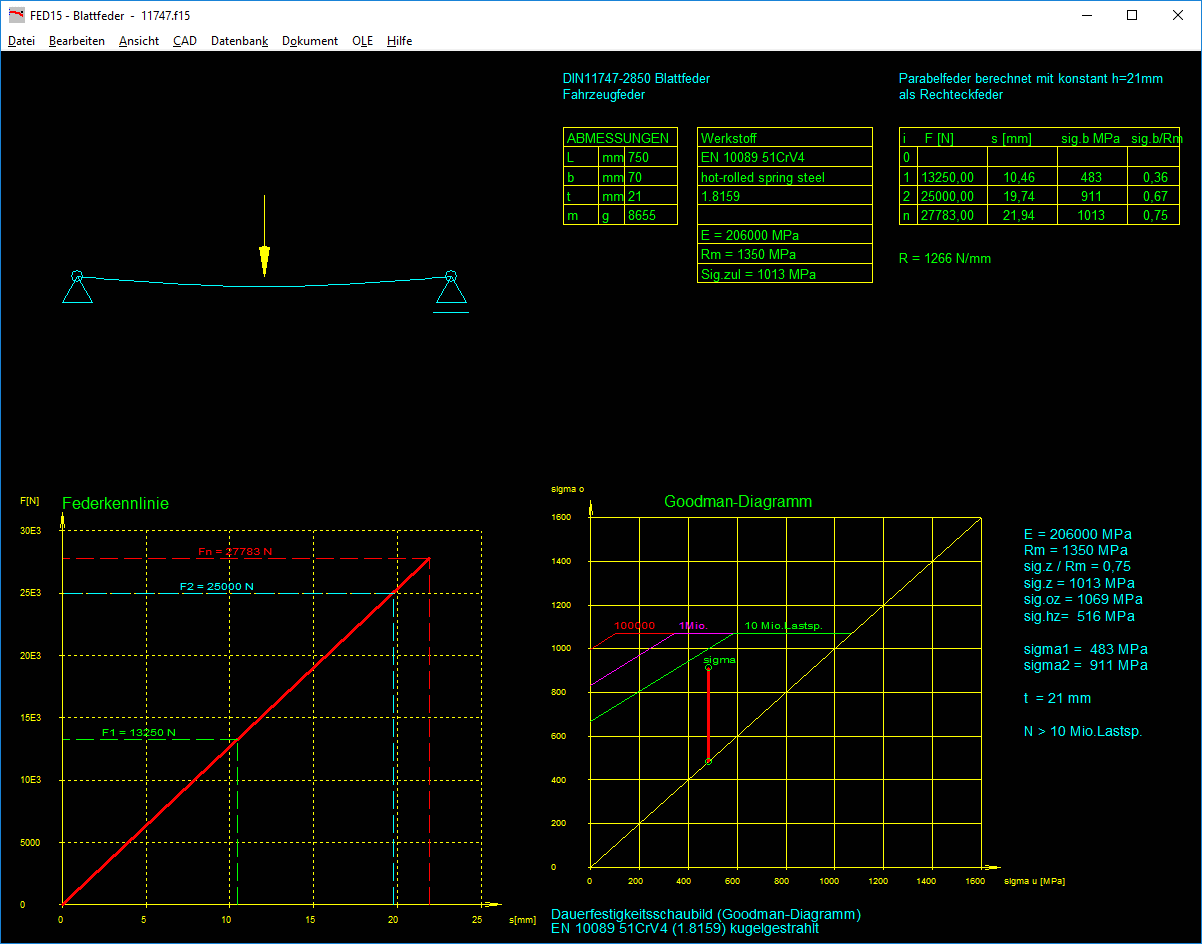
Task: Click the right roller support symbol
Action: click(x=451, y=290)
